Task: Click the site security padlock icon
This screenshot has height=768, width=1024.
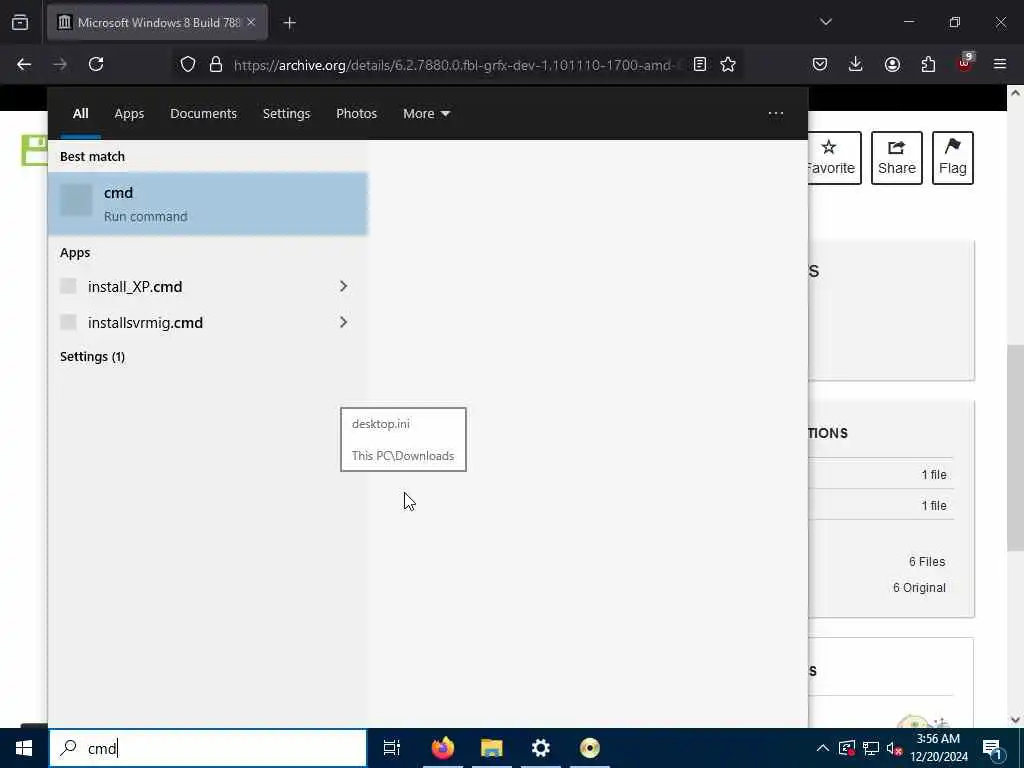Action: pyautogui.click(x=216, y=64)
